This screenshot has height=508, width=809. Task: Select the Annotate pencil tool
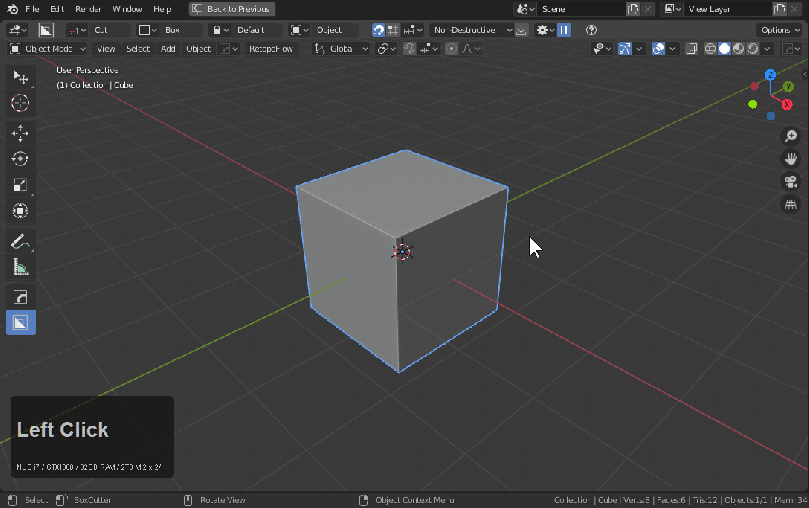pyautogui.click(x=20, y=241)
